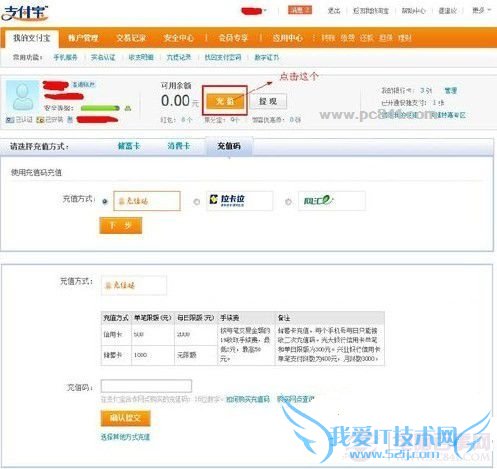Click the 1000 cell in limits table
This screenshot has width=497, height=469.
(140, 355)
